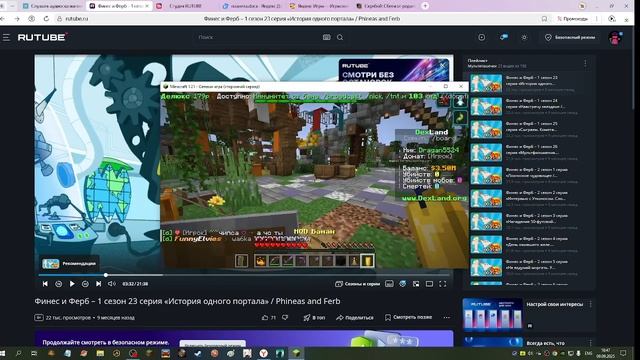This screenshot has height=360, width=640.
Task: Open the user profile avatar menu
Action: tap(615, 38)
